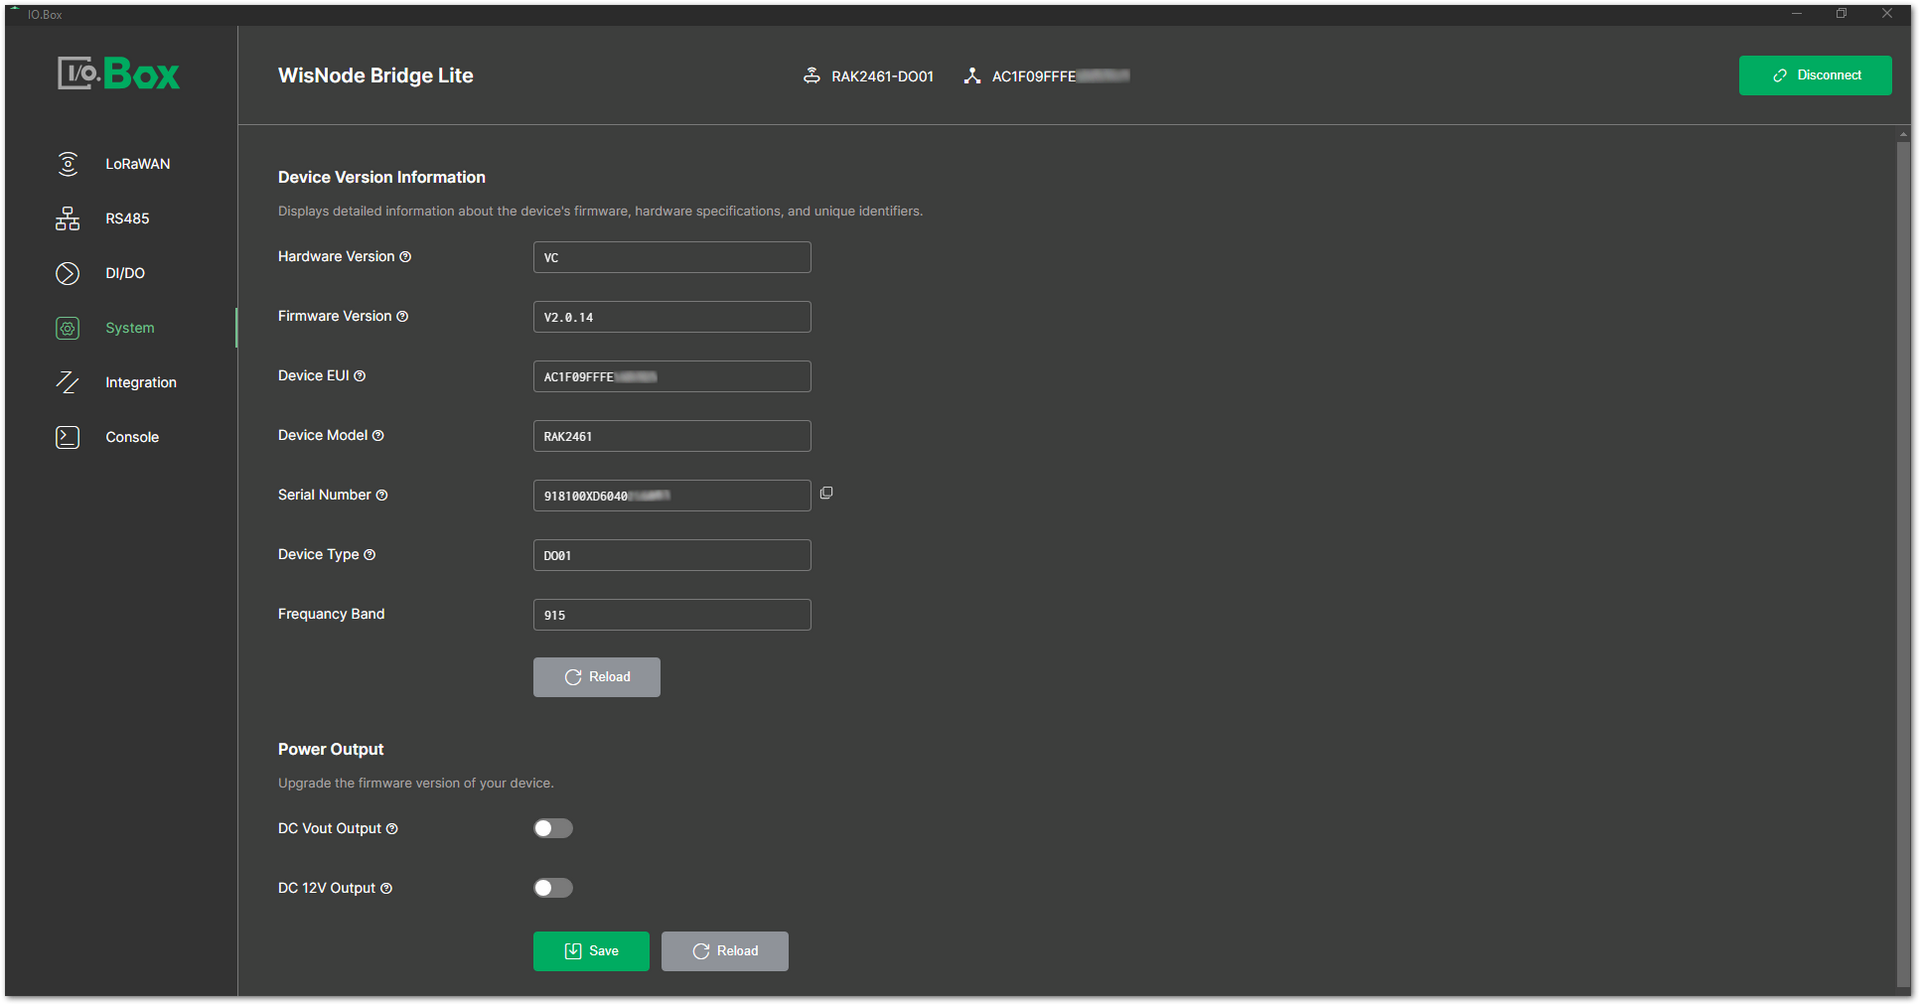Click the device icon beside RAK2461-DO01
The width and height of the screenshot is (1920, 1005).
pyautogui.click(x=812, y=76)
